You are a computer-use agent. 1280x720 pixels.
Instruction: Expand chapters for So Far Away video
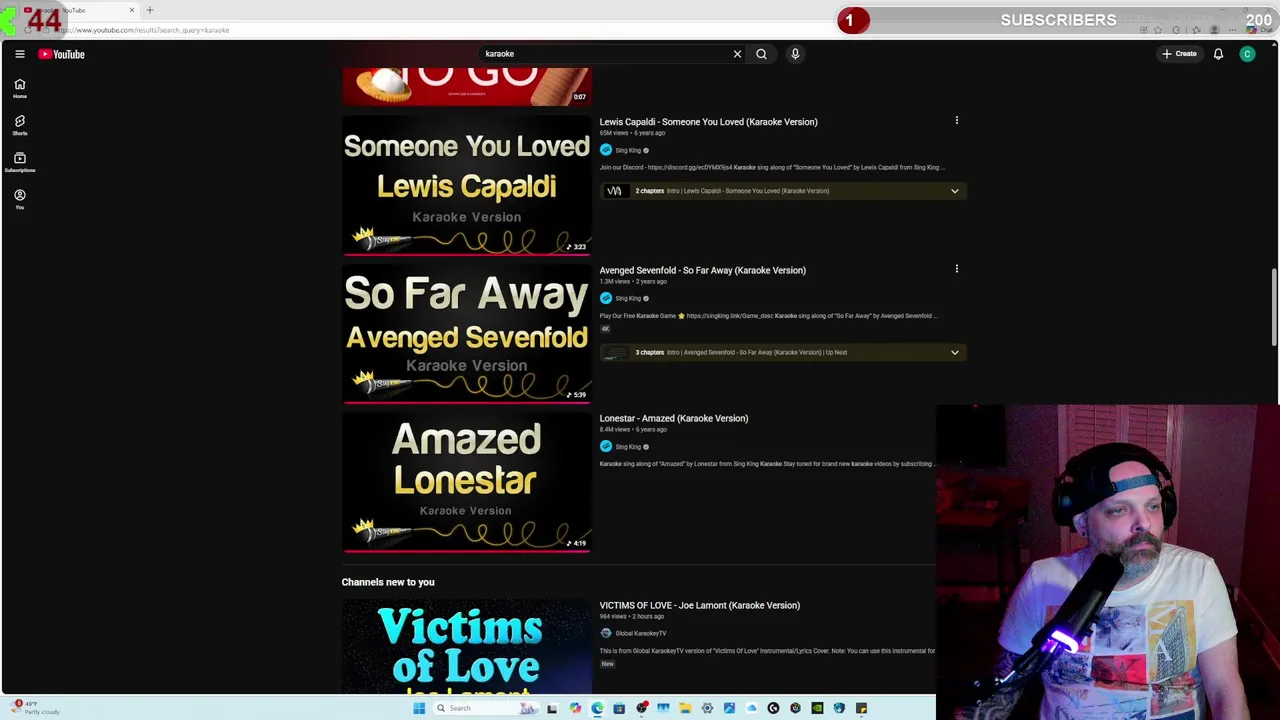tap(954, 352)
